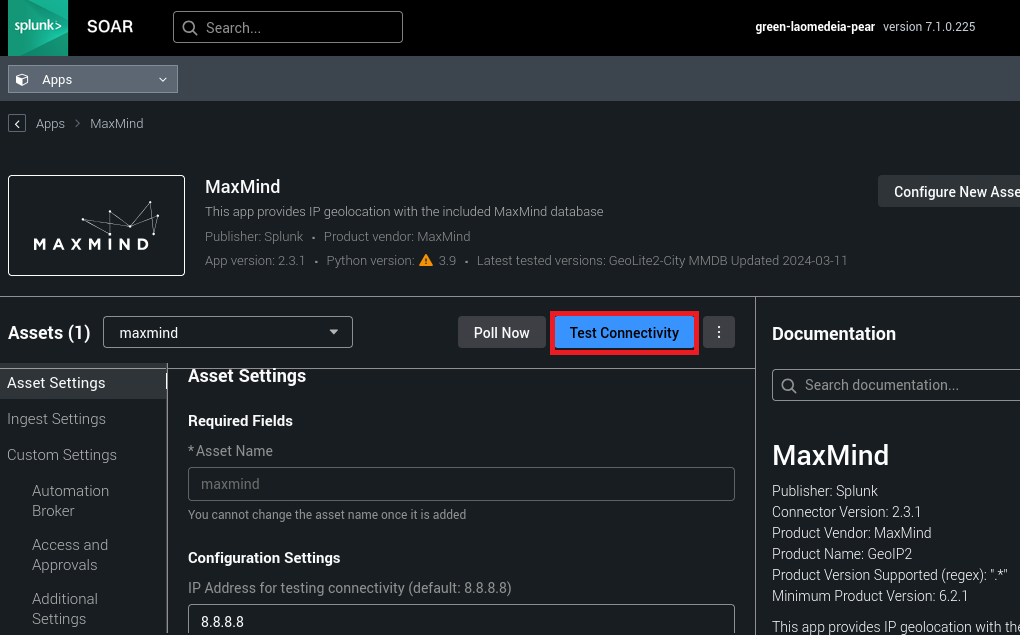
Task: Click the MaxMind app logo image
Action: pos(96,226)
